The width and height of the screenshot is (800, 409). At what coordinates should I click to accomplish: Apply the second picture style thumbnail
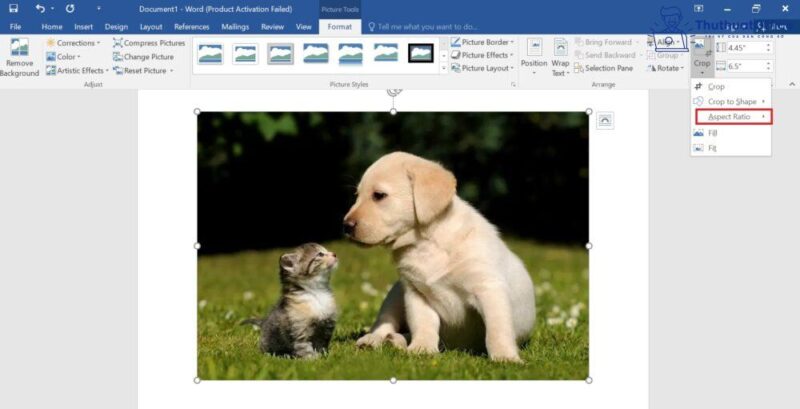coord(245,54)
